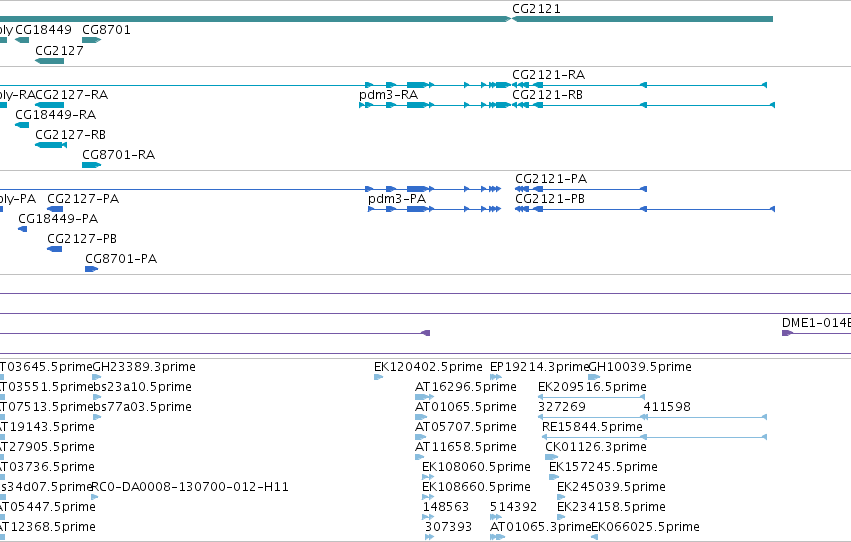The height and width of the screenshot is (542, 851).
Task: Select the bs23a10.5prime EST label
Action: (x=142, y=387)
